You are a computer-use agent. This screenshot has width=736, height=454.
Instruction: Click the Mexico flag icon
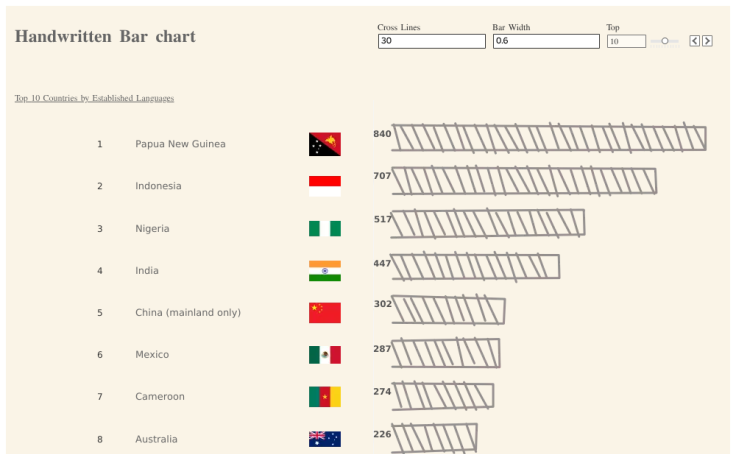[325, 355]
